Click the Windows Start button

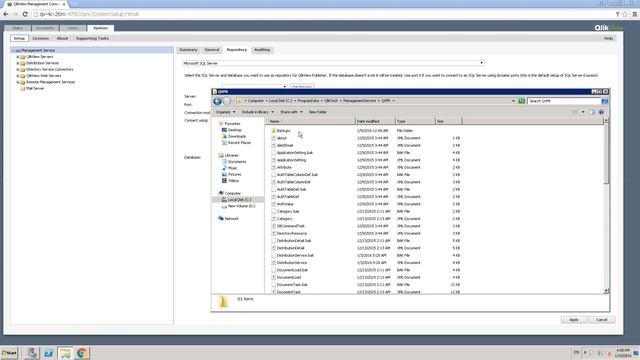click(x=9, y=353)
